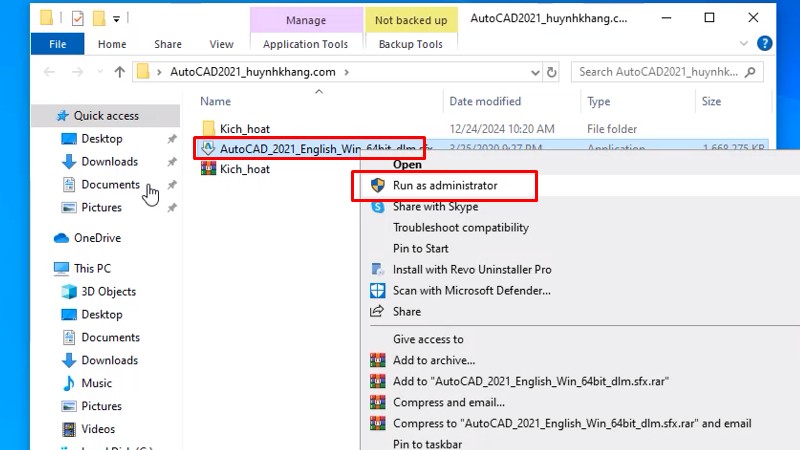Click Install with Revo Uninstaller Pro
Screen dimensions: 800x450
click(x=471, y=269)
